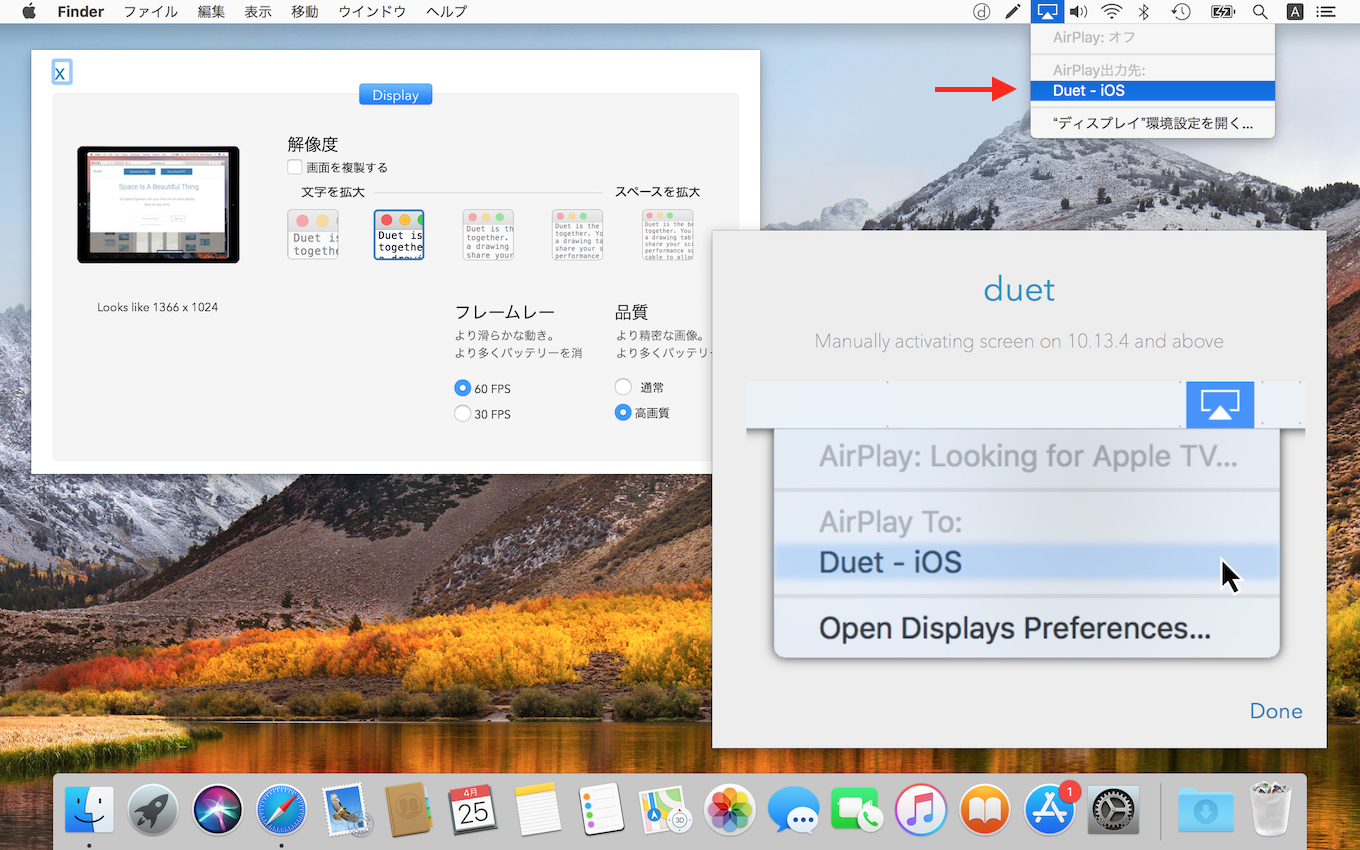
Task: Enable the 画面を複製する checkbox
Action: (295, 167)
